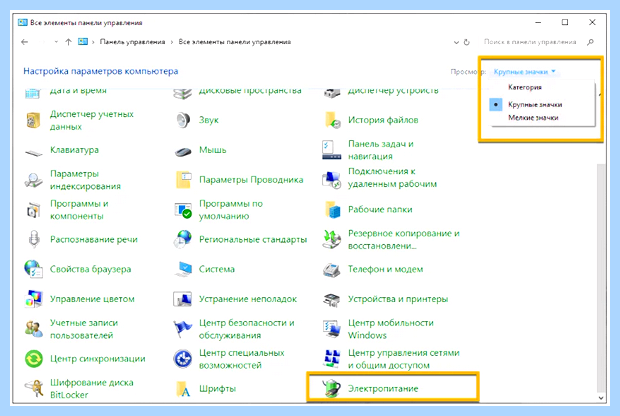Open the Рабочие папки icon
The height and width of the screenshot is (416, 620).
(332, 209)
